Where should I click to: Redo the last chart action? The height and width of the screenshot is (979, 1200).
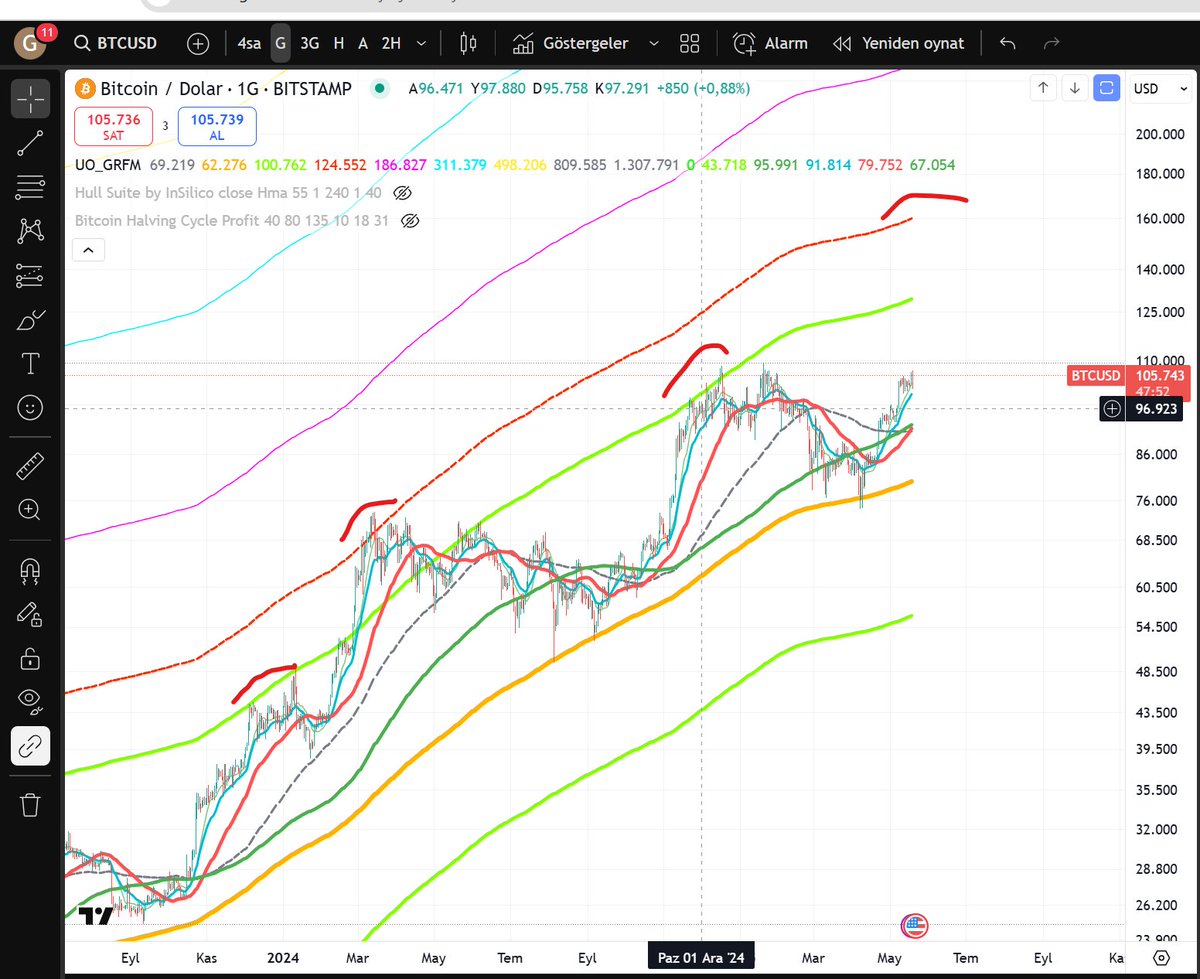tap(1051, 44)
